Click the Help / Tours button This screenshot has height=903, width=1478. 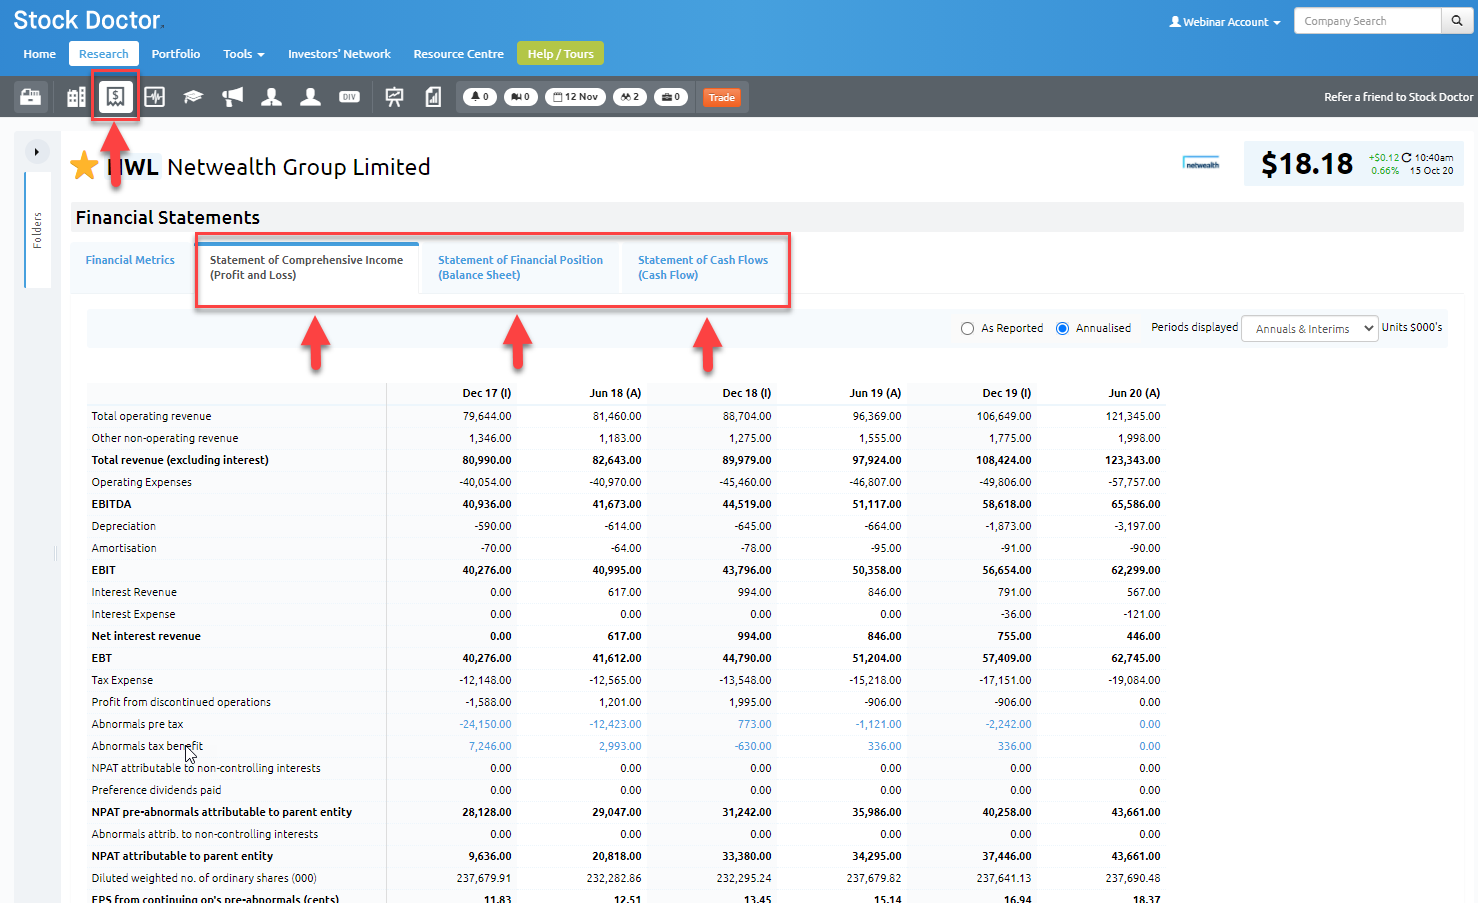click(x=560, y=54)
